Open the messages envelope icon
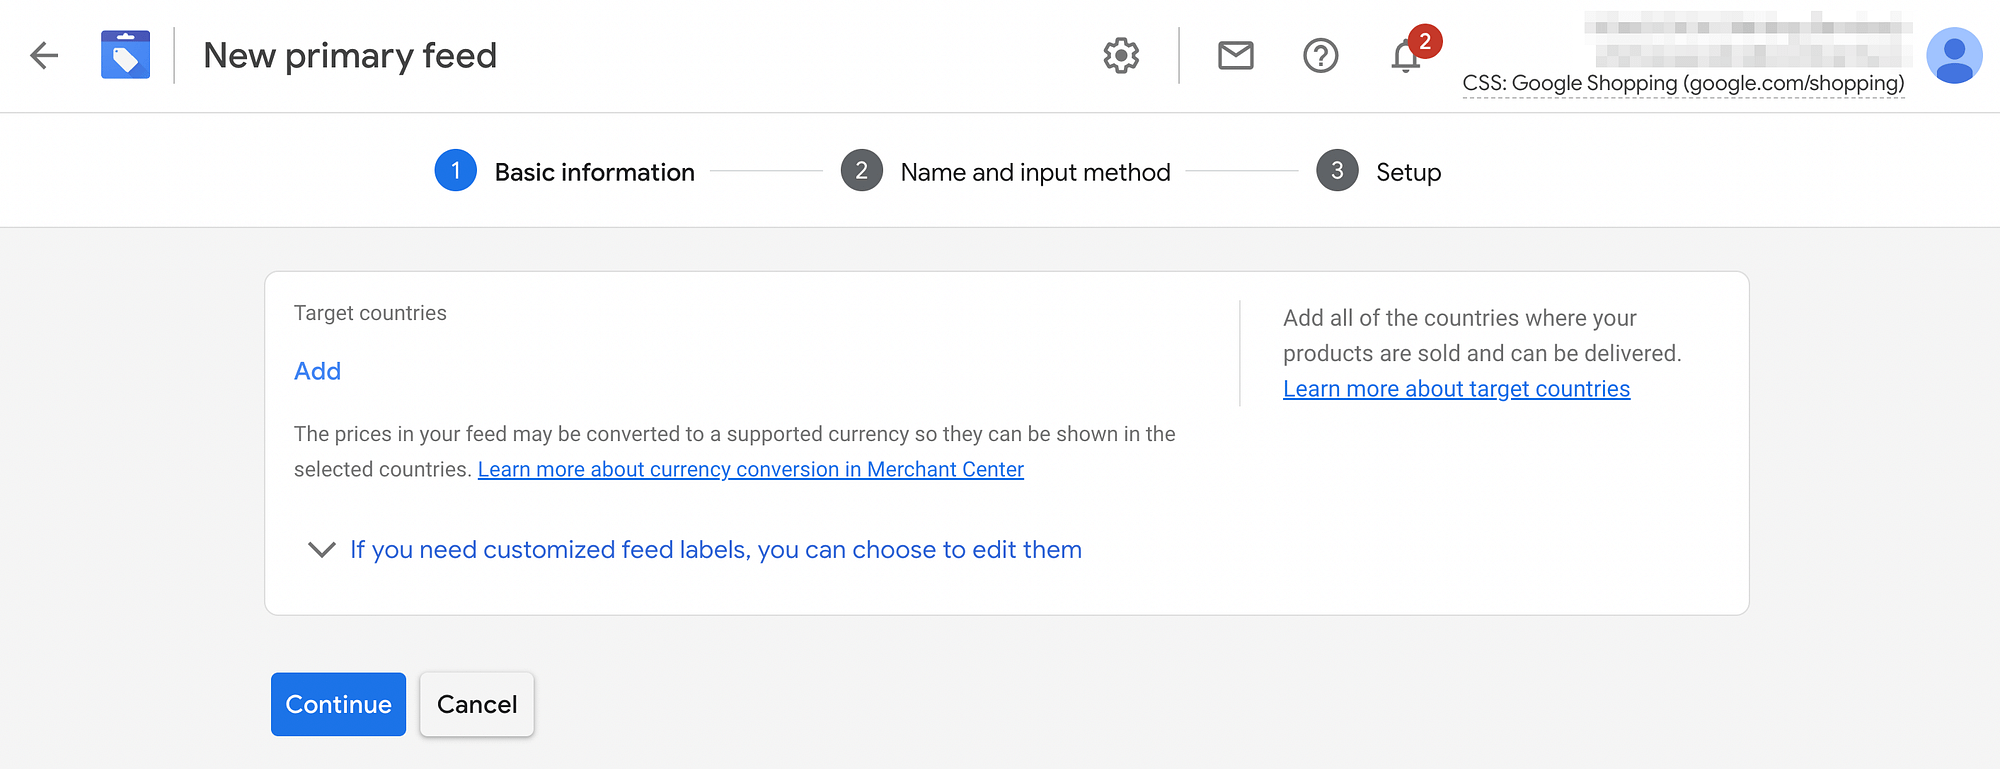Screen dimensions: 2000x769 (x=1234, y=56)
